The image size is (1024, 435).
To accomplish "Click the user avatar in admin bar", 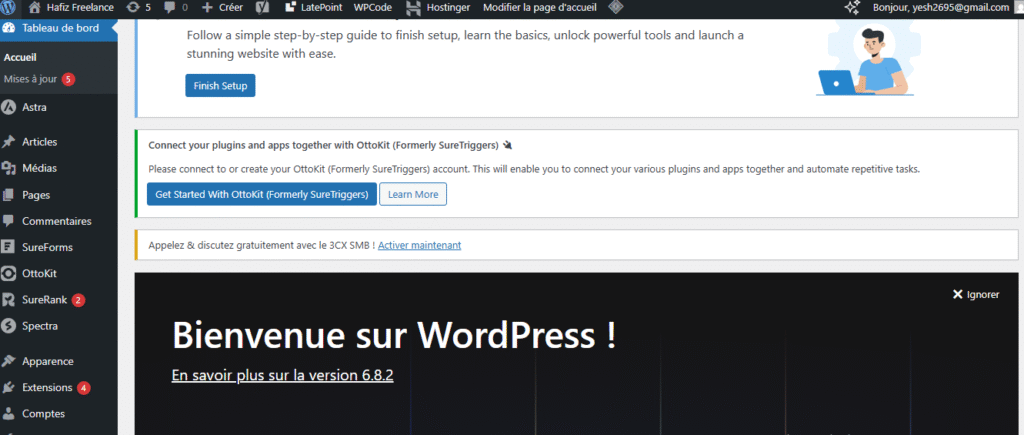I will coord(1018,8).
